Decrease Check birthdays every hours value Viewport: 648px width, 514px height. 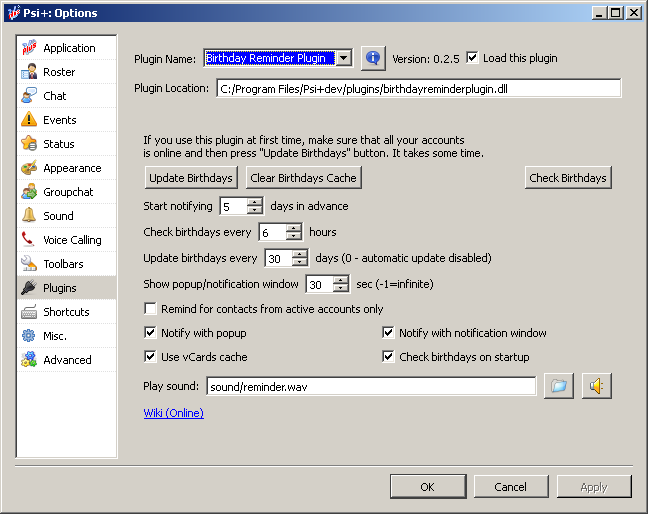(293, 236)
